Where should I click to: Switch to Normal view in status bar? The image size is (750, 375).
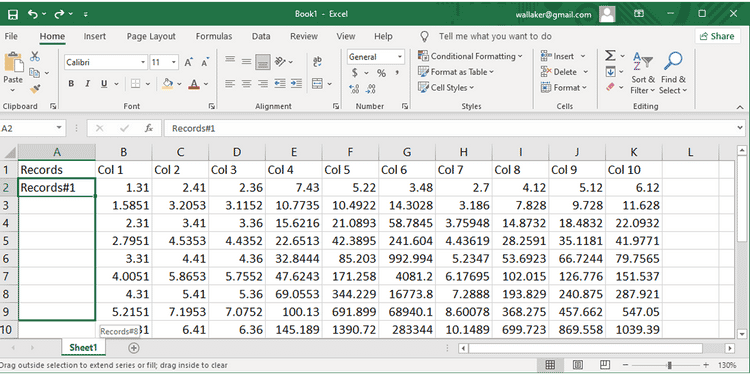550,365
